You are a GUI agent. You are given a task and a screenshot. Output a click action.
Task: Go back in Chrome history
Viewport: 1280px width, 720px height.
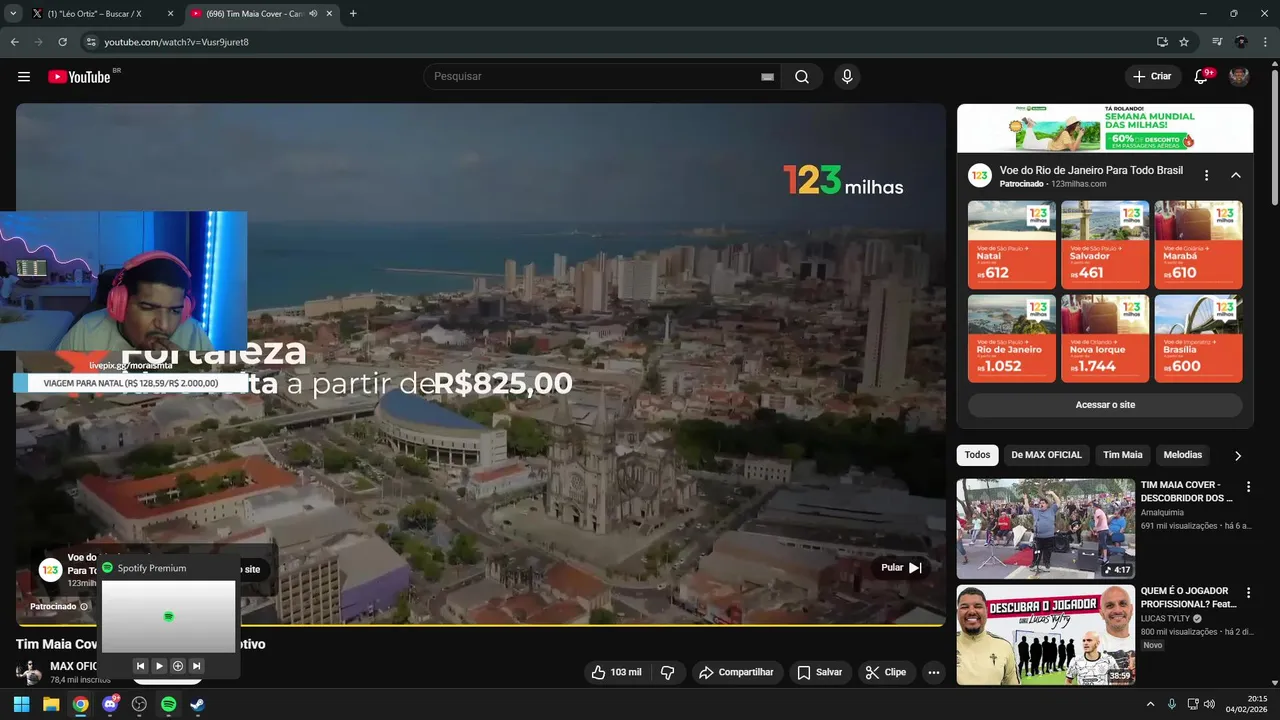point(14,42)
